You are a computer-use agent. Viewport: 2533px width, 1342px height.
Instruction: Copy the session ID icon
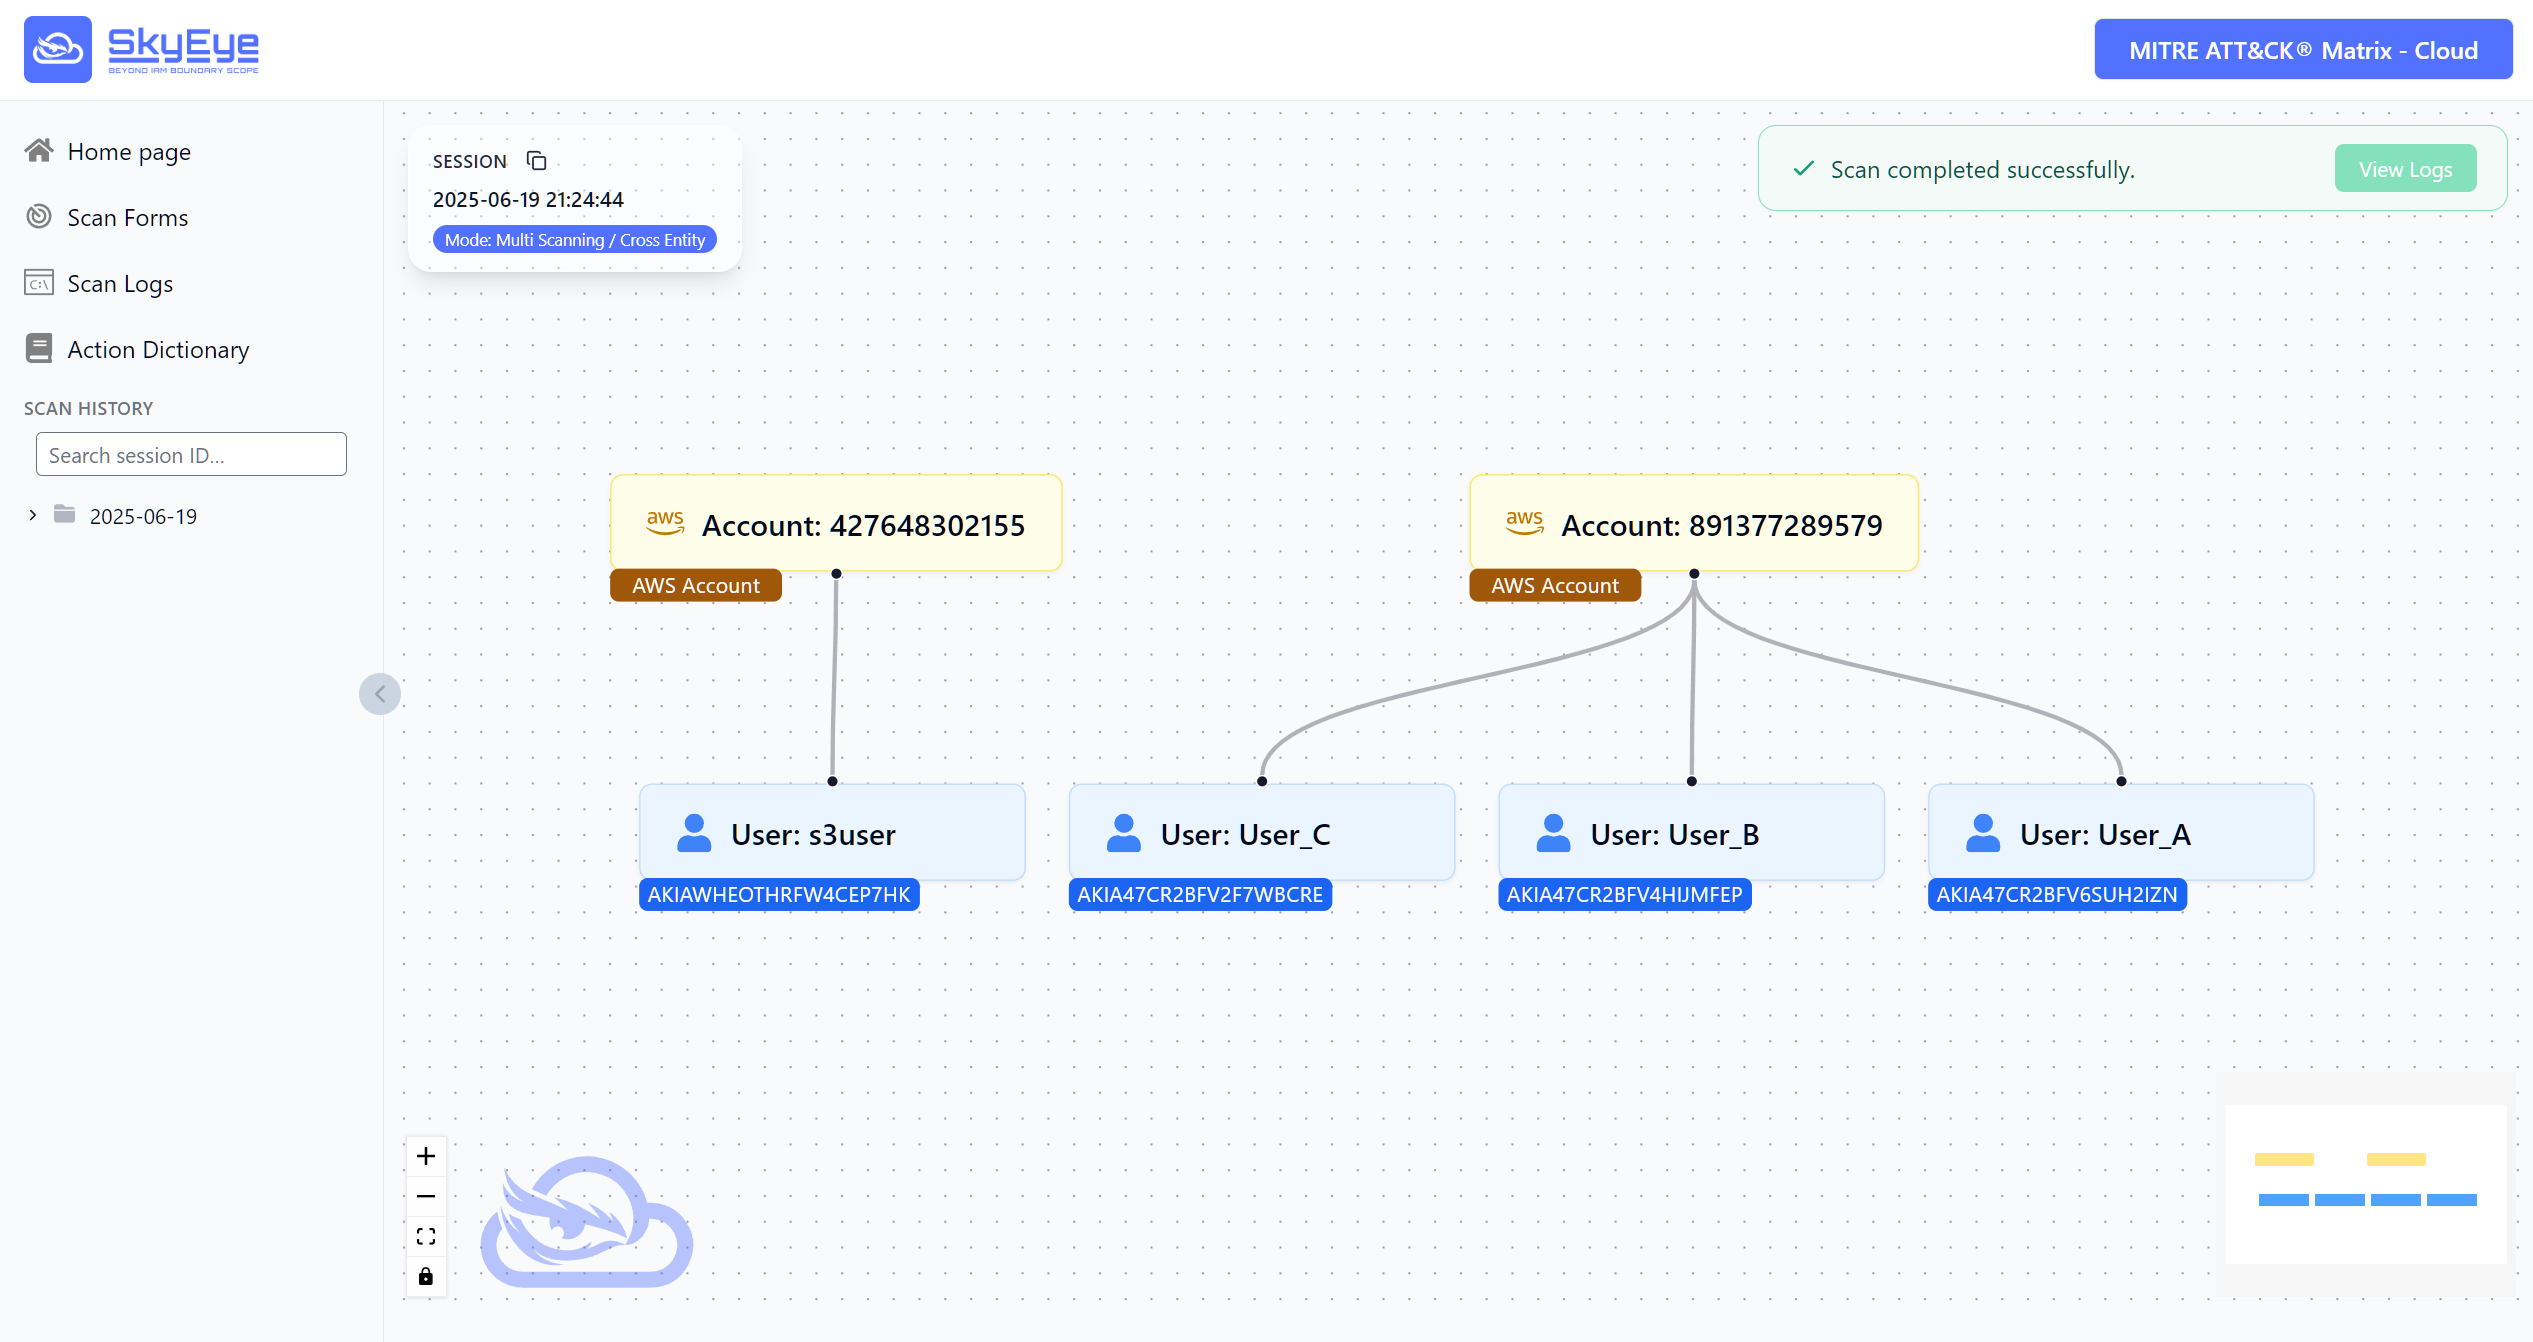click(537, 161)
